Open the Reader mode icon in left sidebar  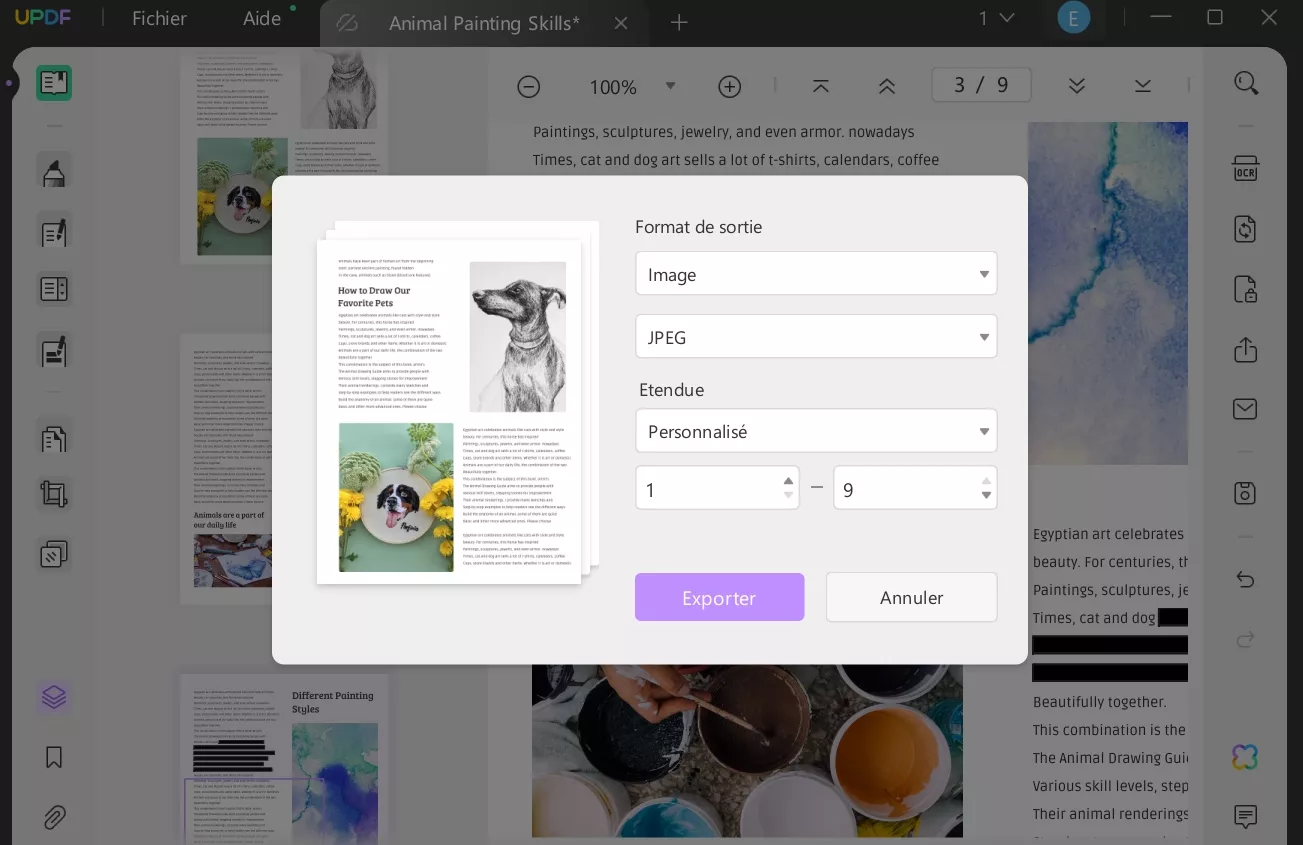(x=54, y=83)
